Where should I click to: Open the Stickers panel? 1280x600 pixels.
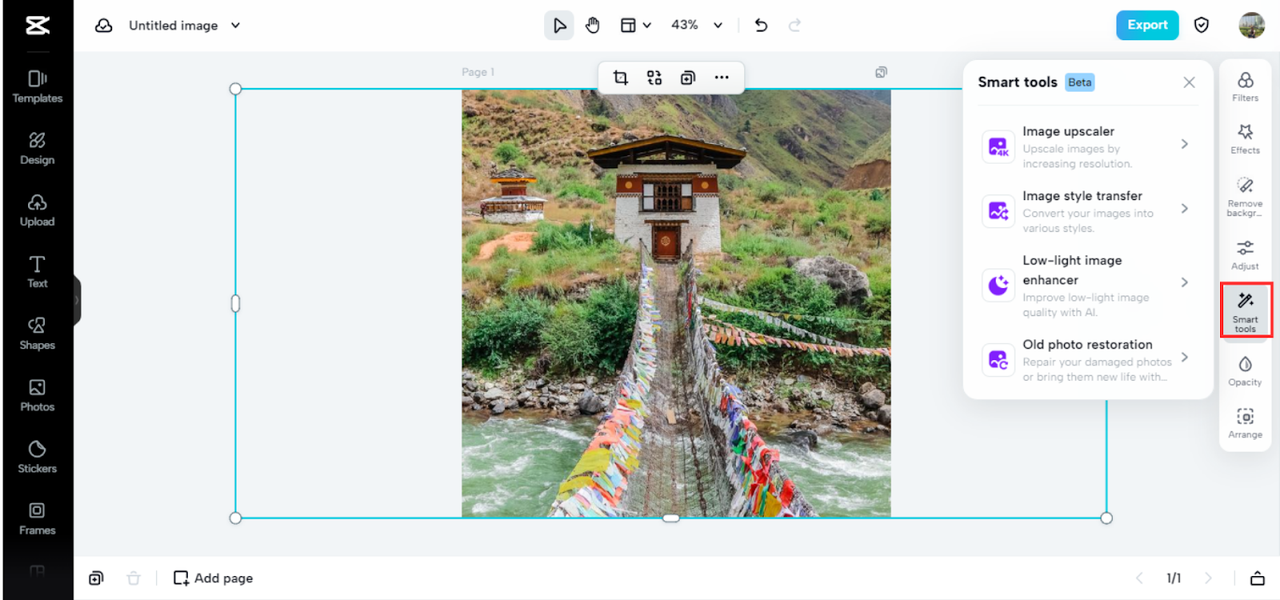pyautogui.click(x=37, y=457)
